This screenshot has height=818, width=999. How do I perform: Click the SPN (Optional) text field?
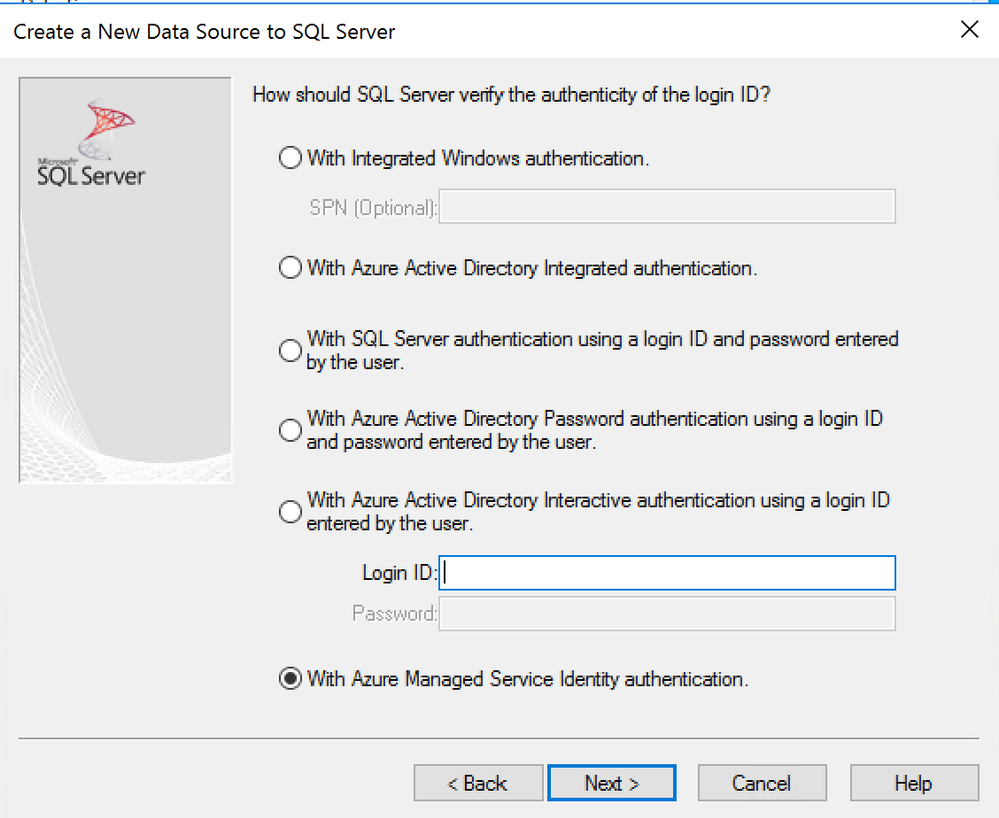[x=667, y=206]
